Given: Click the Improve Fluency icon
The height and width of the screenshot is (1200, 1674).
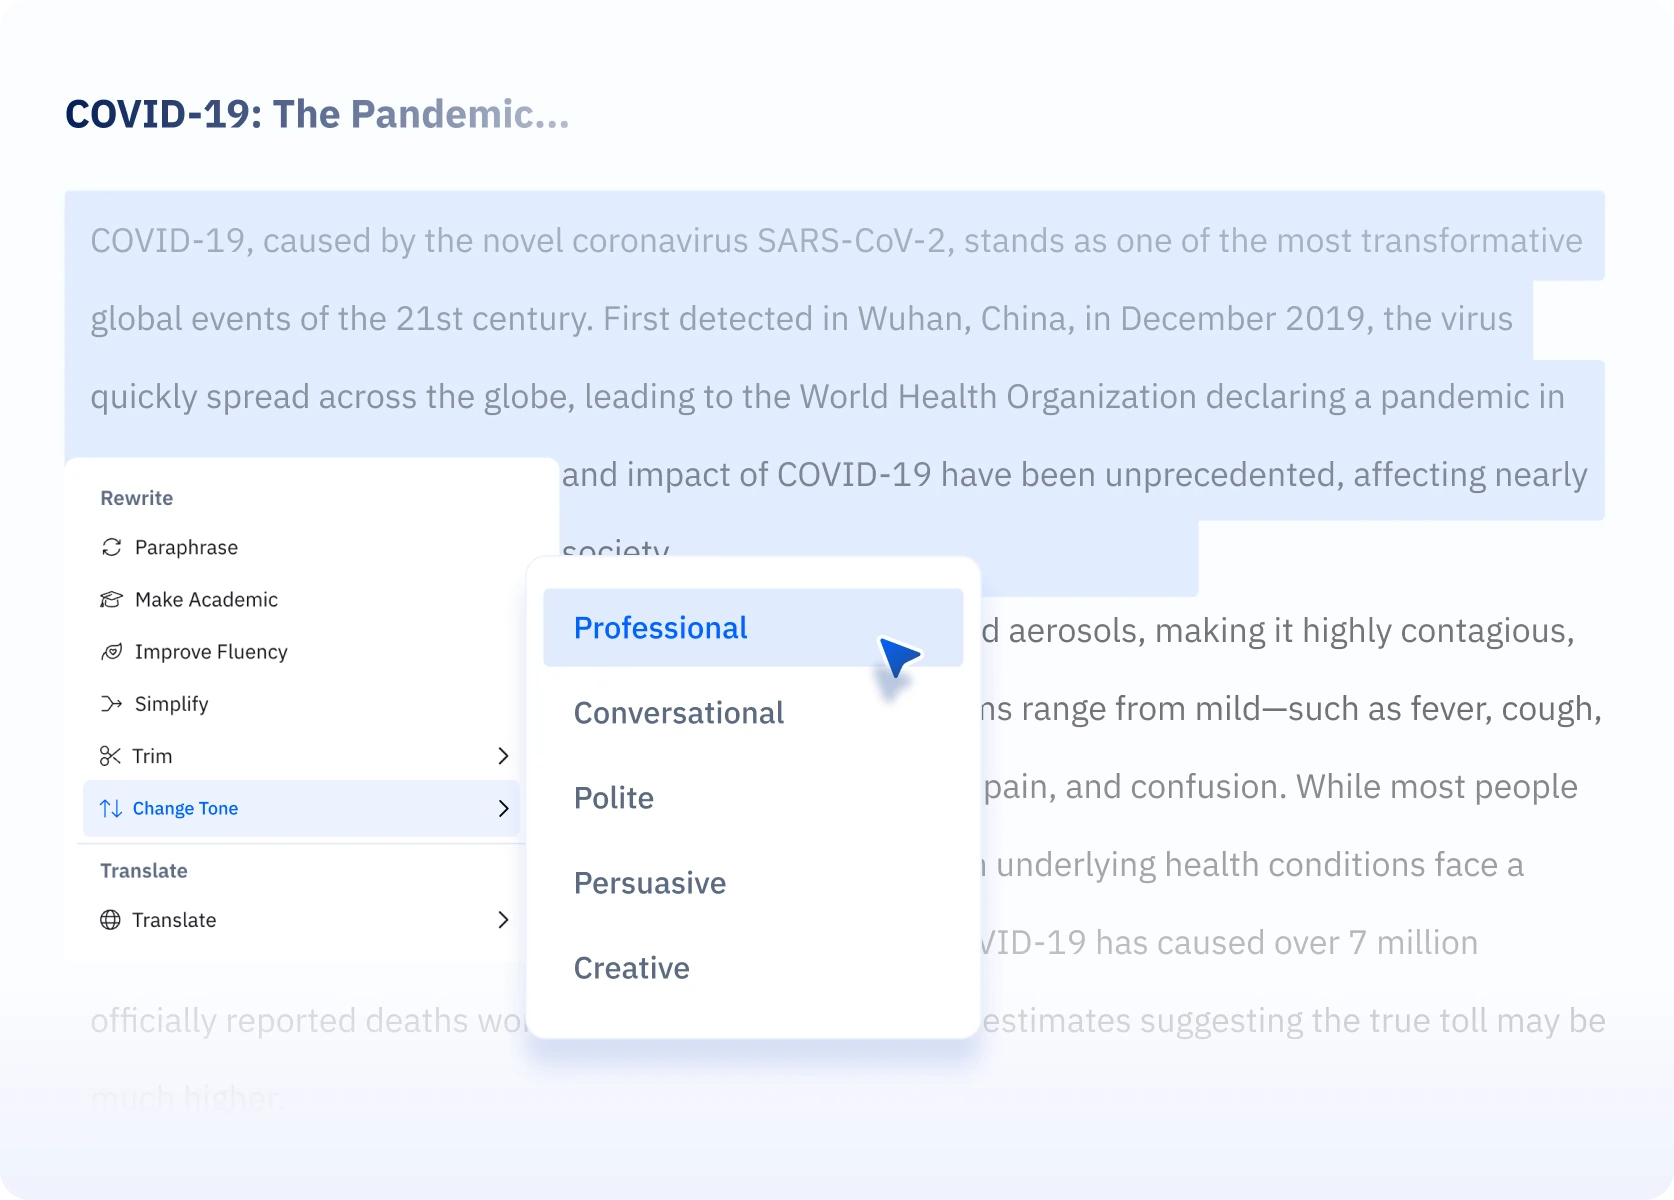Looking at the screenshot, I should pyautogui.click(x=111, y=652).
